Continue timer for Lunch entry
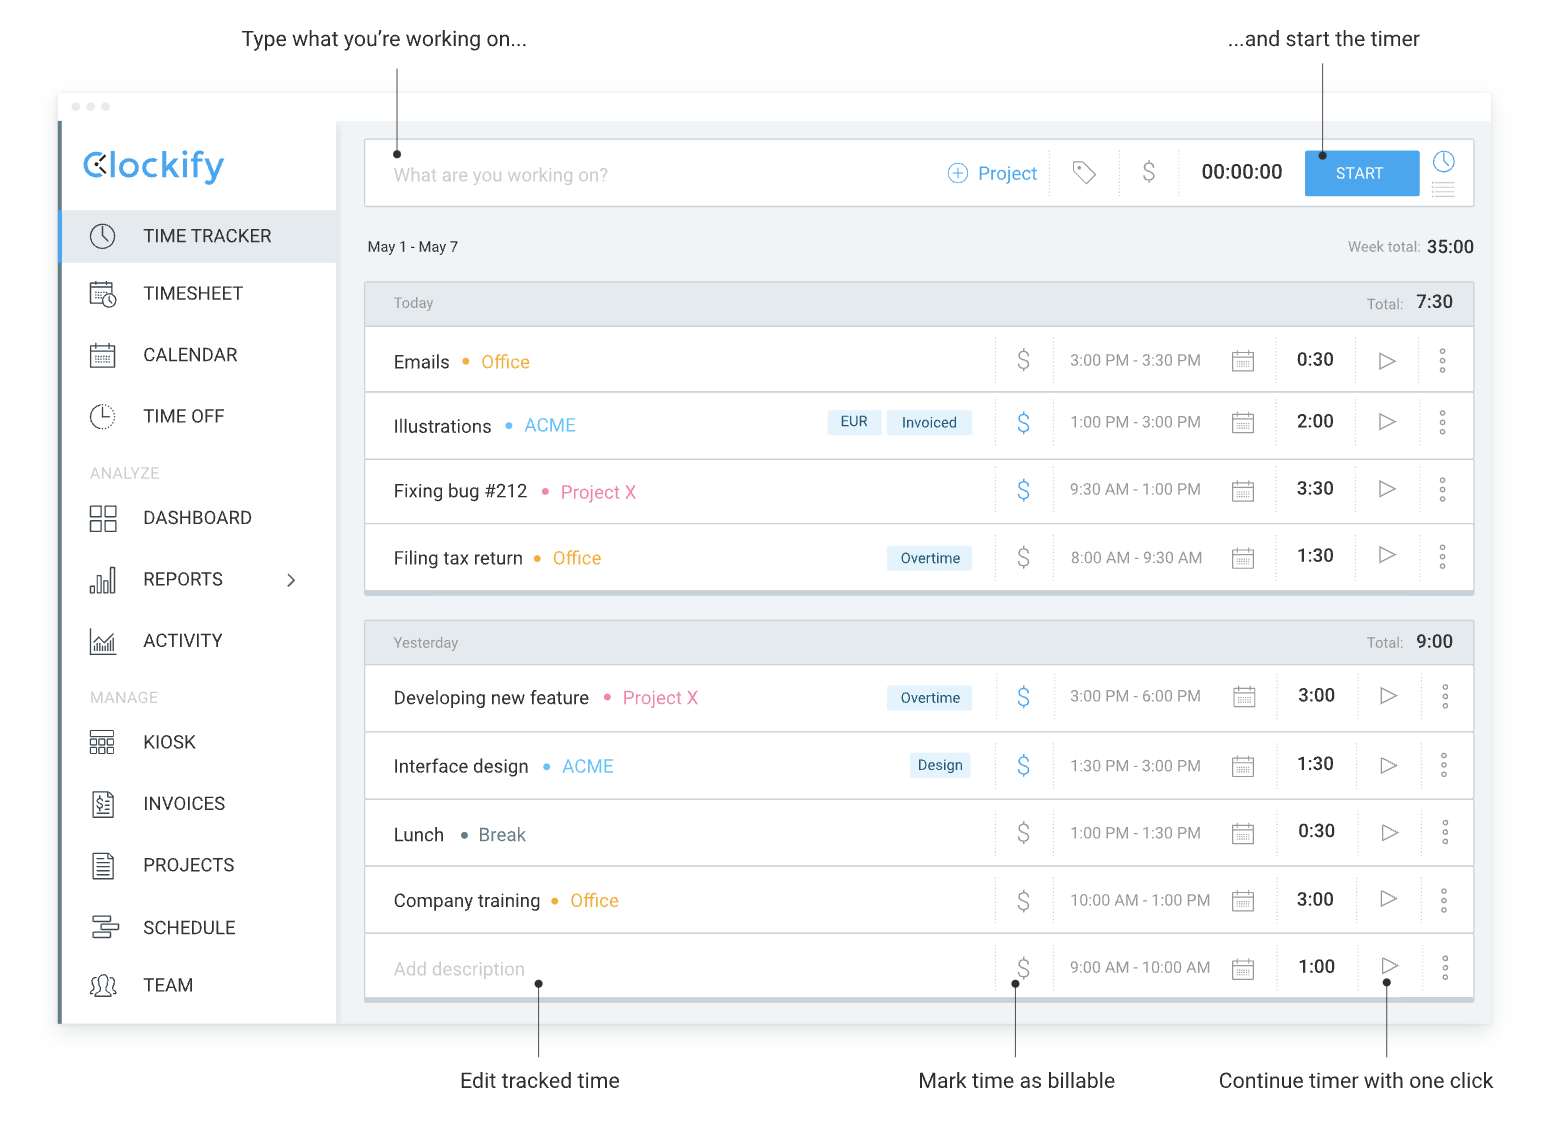The image size is (1558, 1140). tap(1390, 832)
